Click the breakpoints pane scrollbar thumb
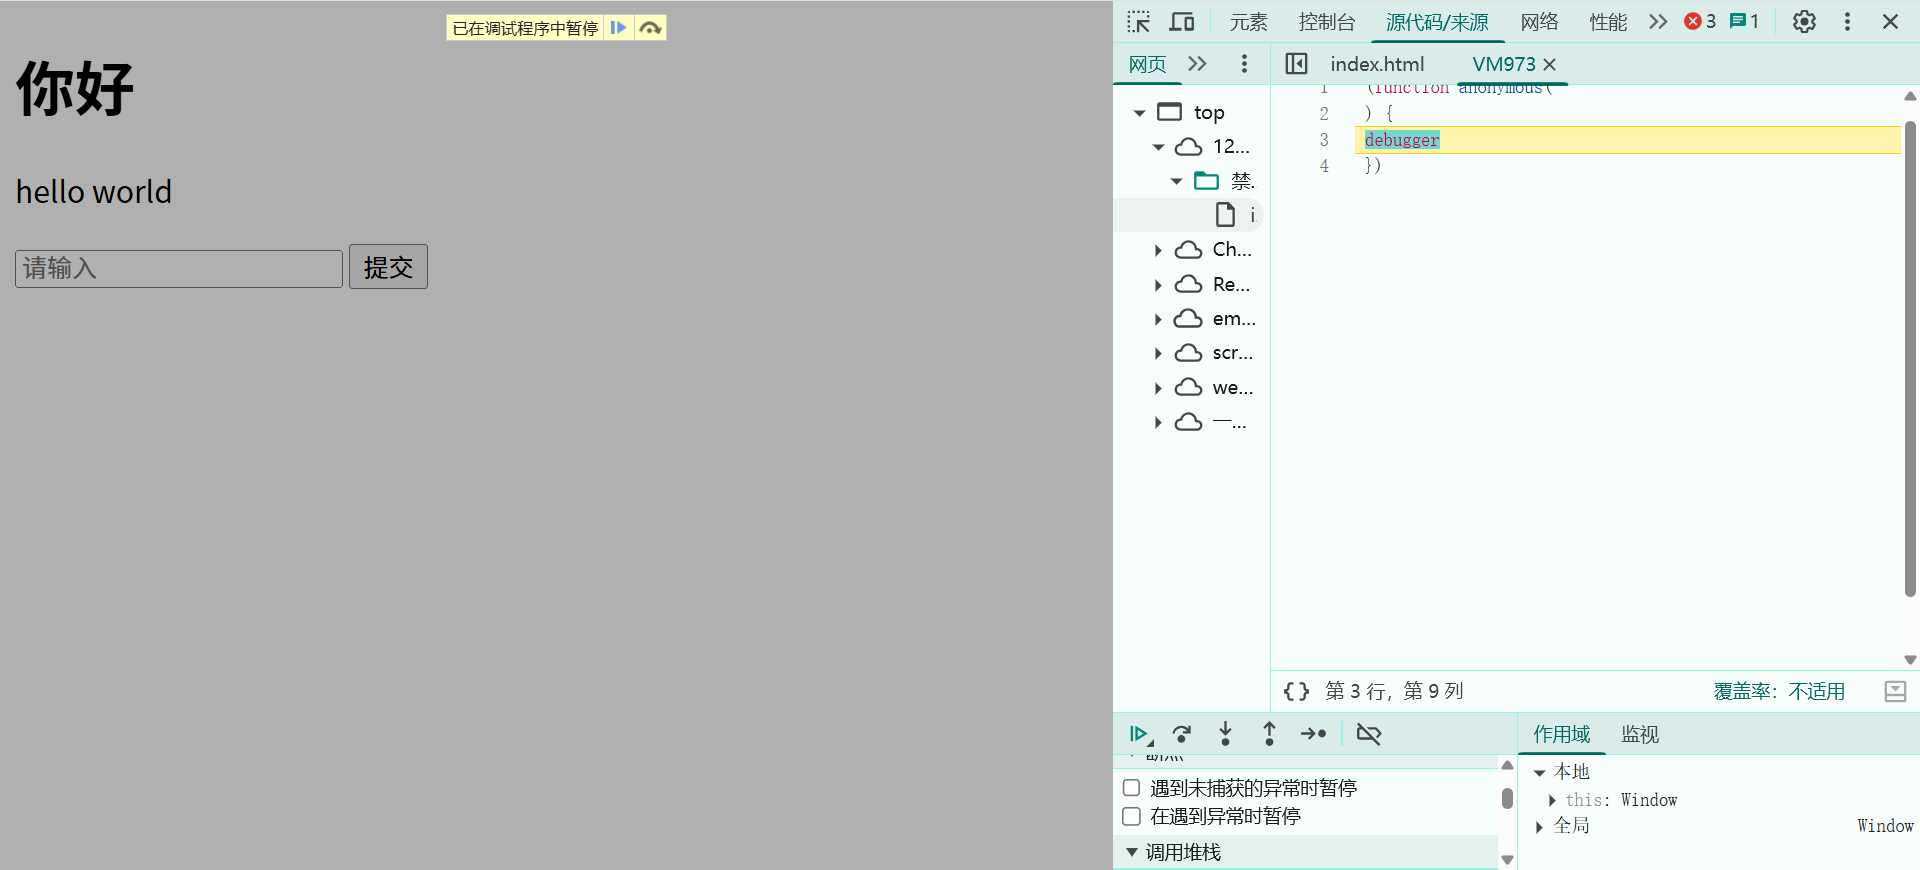The image size is (1920, 870). tap(1507, 798)
